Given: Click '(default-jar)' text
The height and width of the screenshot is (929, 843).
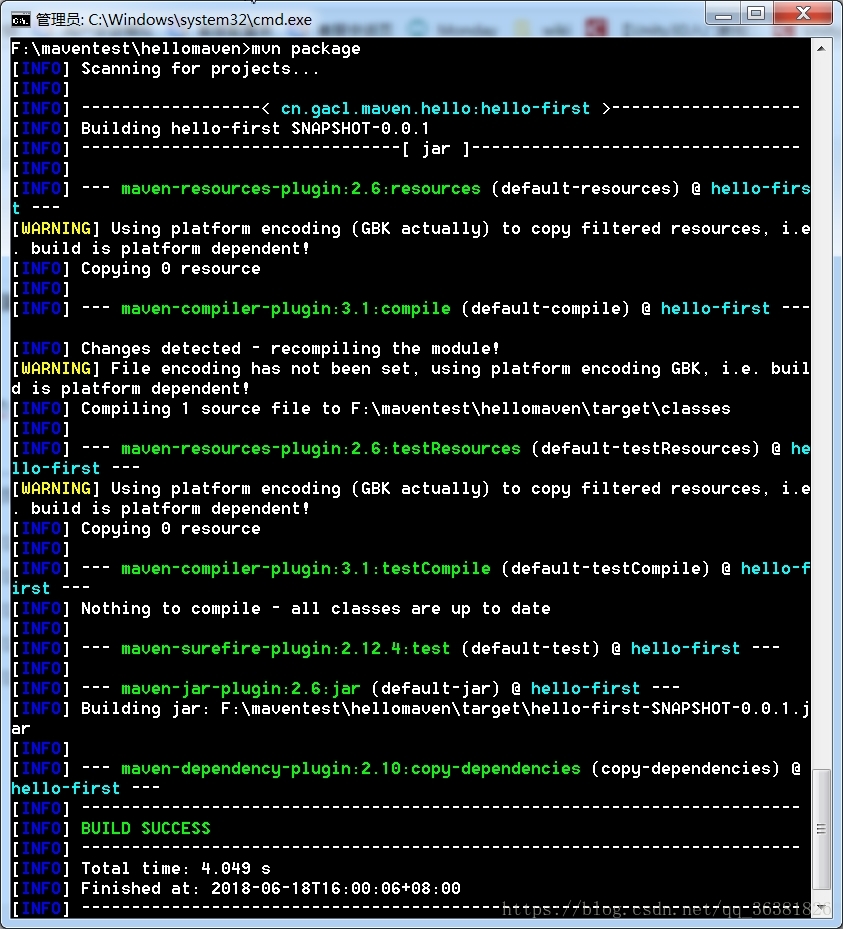Looking at the screenshot, I should coord(435,688).
